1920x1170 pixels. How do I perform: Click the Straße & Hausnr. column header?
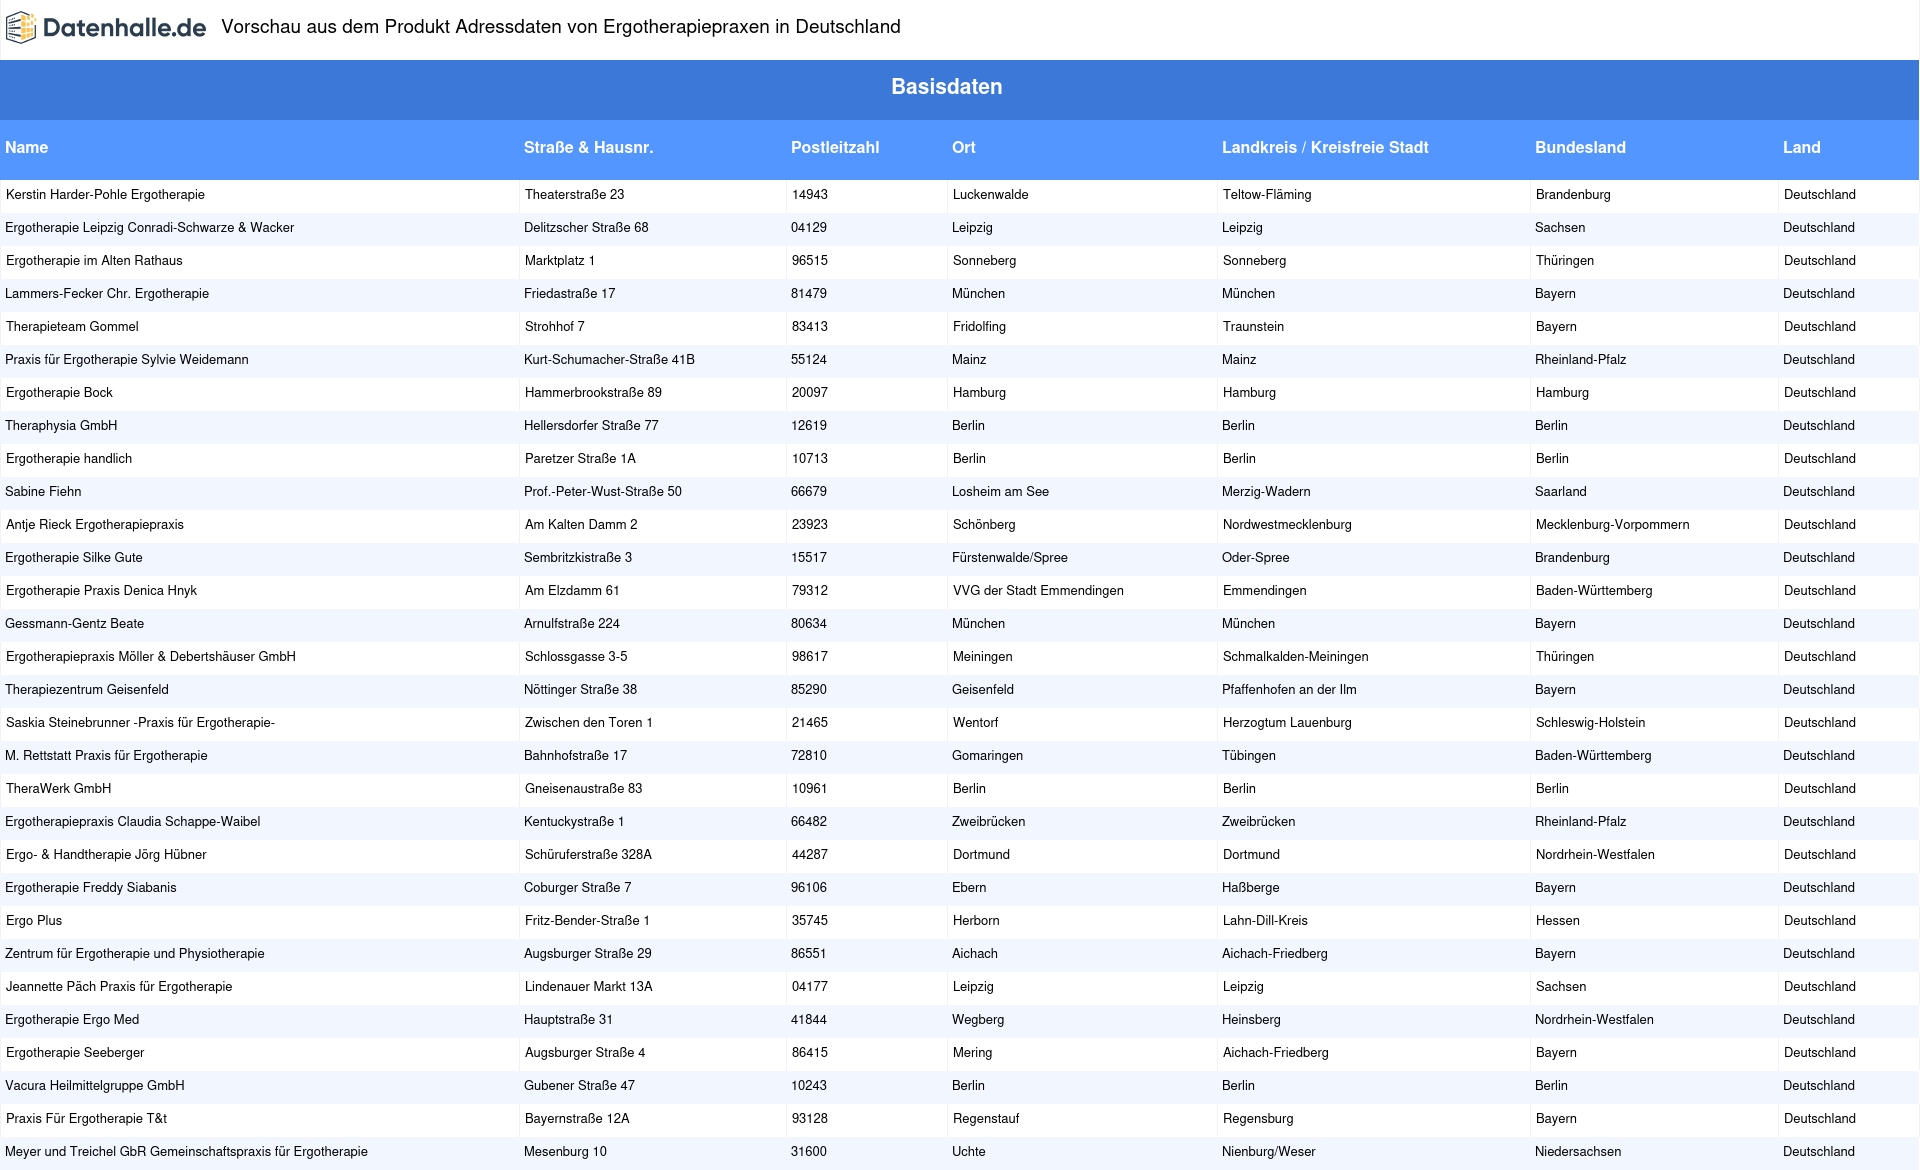pos(588,147)
